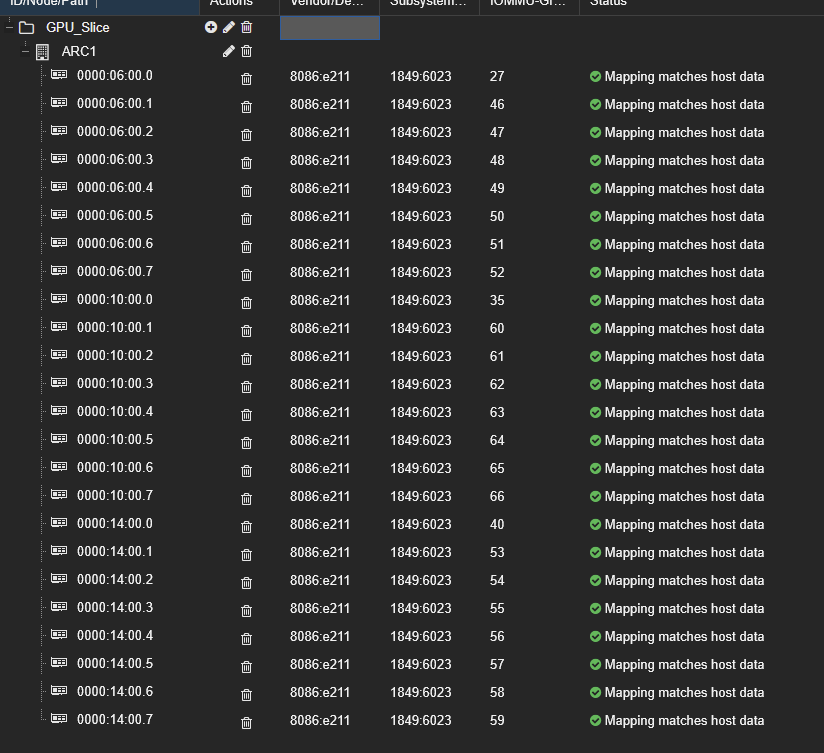Edit the GPU_Slice mapping with pencil icon
Viewport: 824px width, 753px height.
(229, 27)
